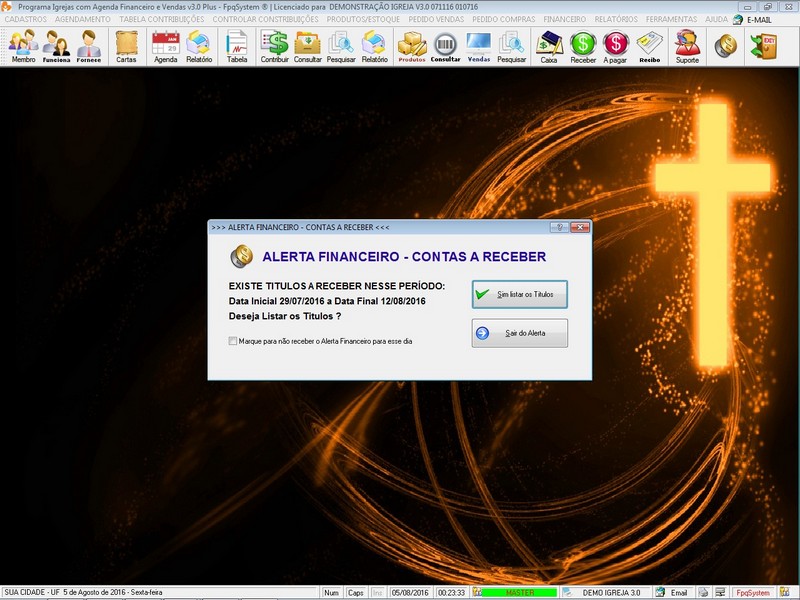Check the box to stop today's Alerta Financeiro
Viewport: 800px width, 600px height.
pos(233,341)
